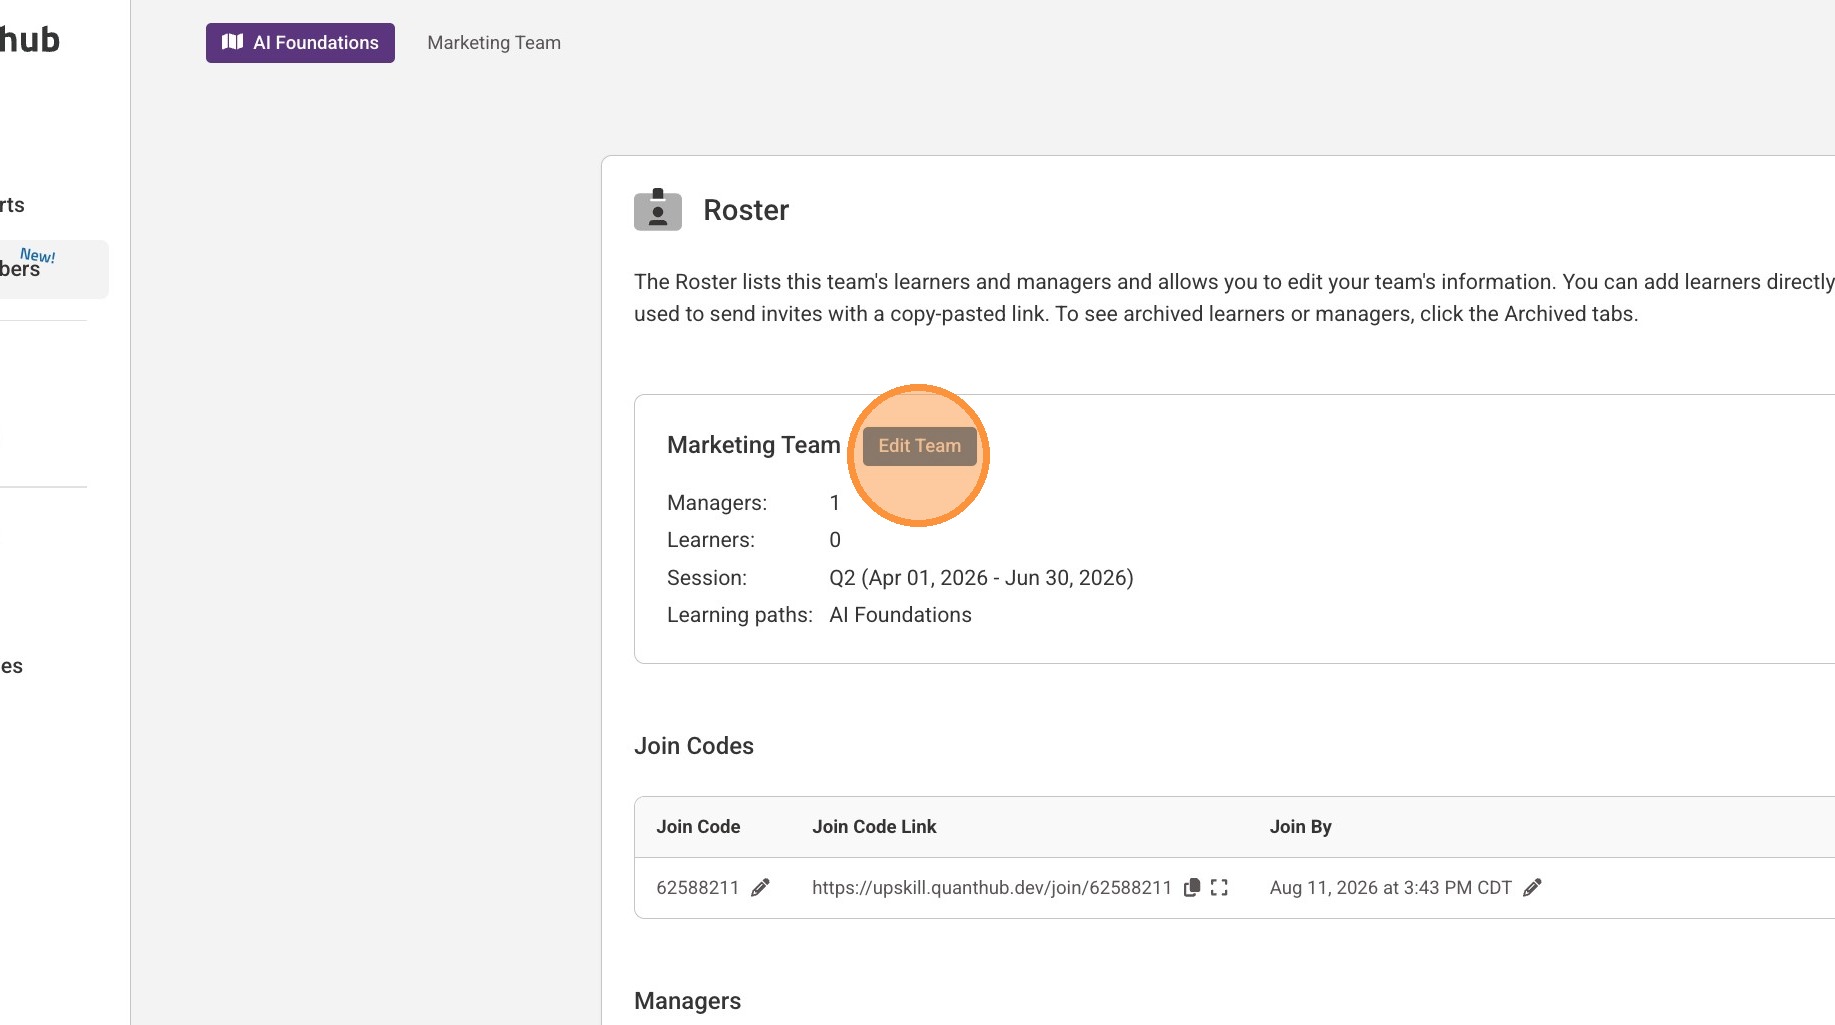Edit the Join By date using its pencil icon
The height and width of the screenshot is (1025, 1835).
pyautogui.click(x=1532, y=888)
